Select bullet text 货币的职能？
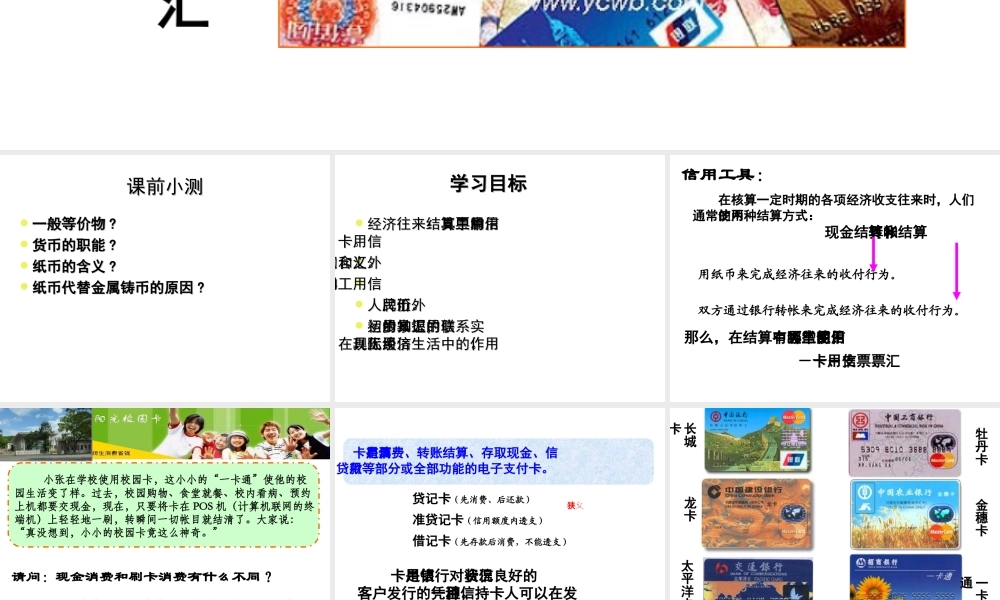This screenshot has height=600, width=1000. [x=75, y=245]
